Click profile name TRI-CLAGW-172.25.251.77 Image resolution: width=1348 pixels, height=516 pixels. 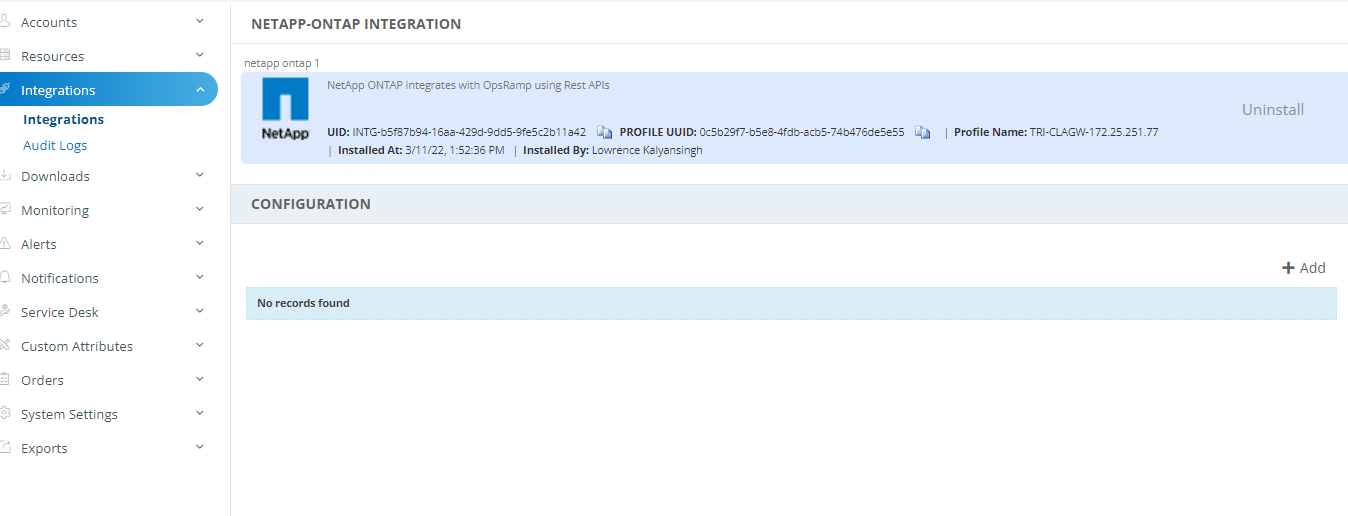click(x=1094, y=132)
